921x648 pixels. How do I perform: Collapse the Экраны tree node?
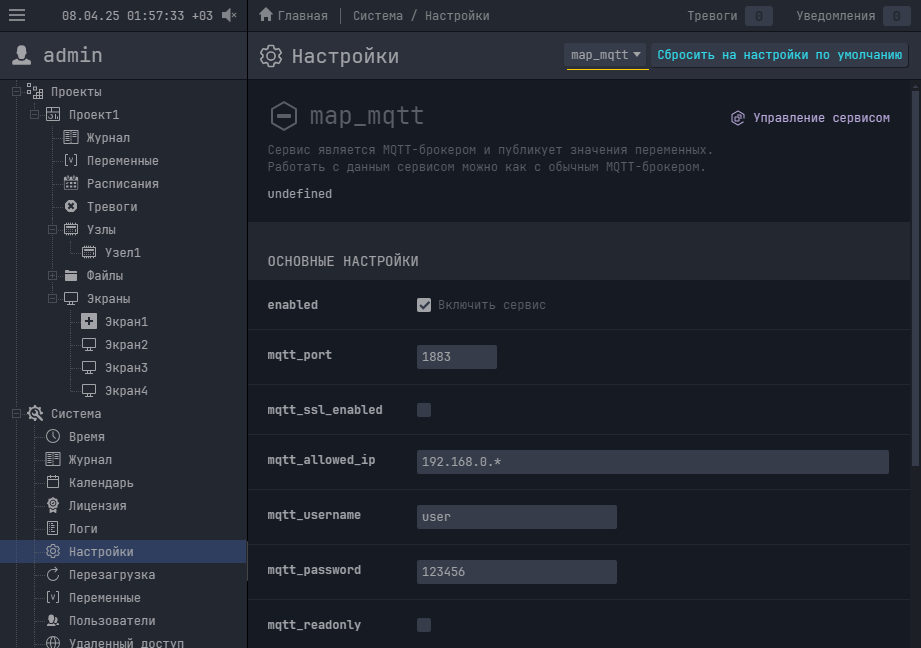tap(53, 299)
